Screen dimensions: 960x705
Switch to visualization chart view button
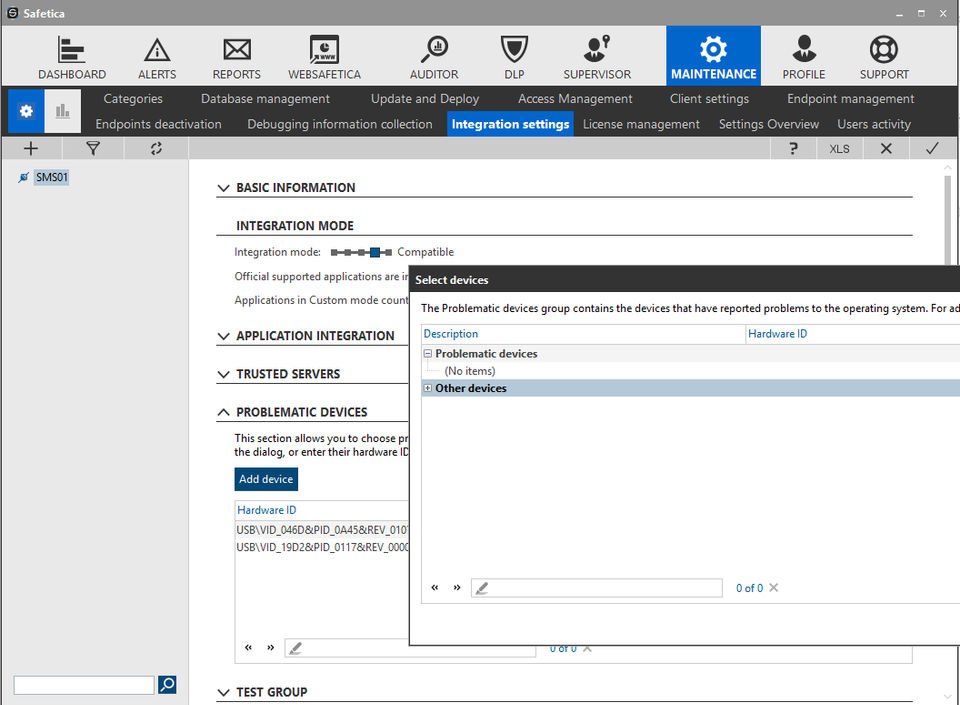click(62, 111)
